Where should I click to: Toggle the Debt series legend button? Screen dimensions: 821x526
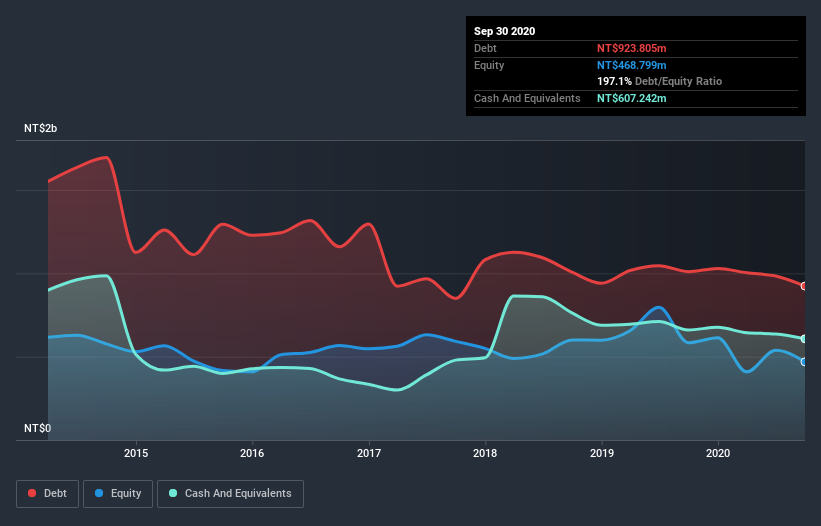(x=47, y=494)
